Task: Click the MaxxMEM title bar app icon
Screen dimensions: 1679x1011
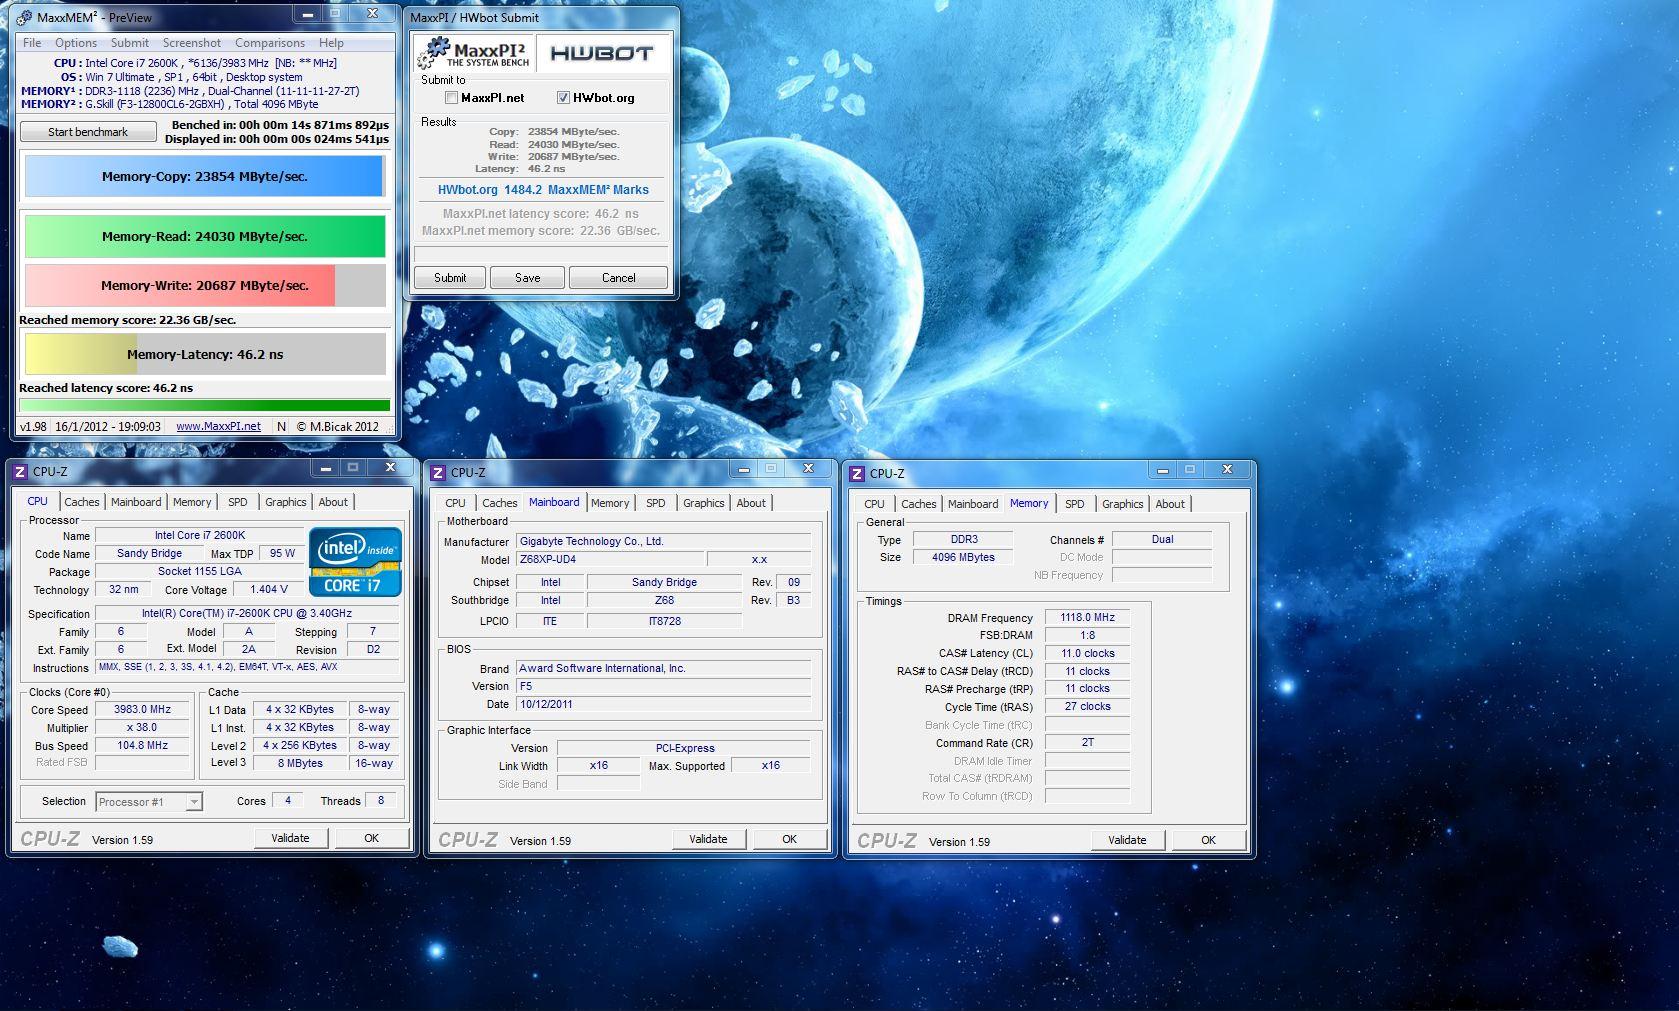Action: point(25,17)
